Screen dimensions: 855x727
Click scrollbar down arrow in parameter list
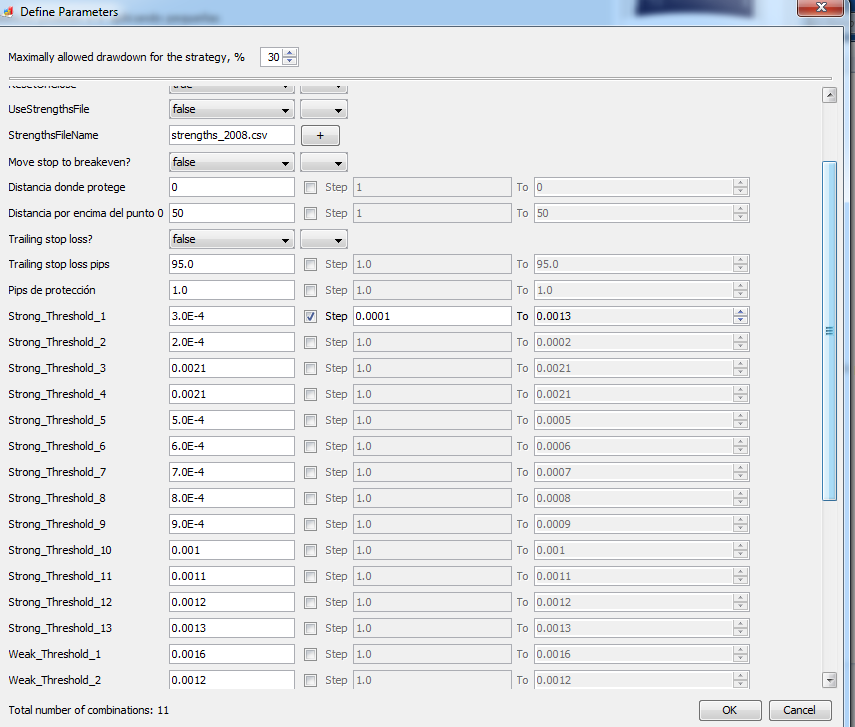pos(828,680)
